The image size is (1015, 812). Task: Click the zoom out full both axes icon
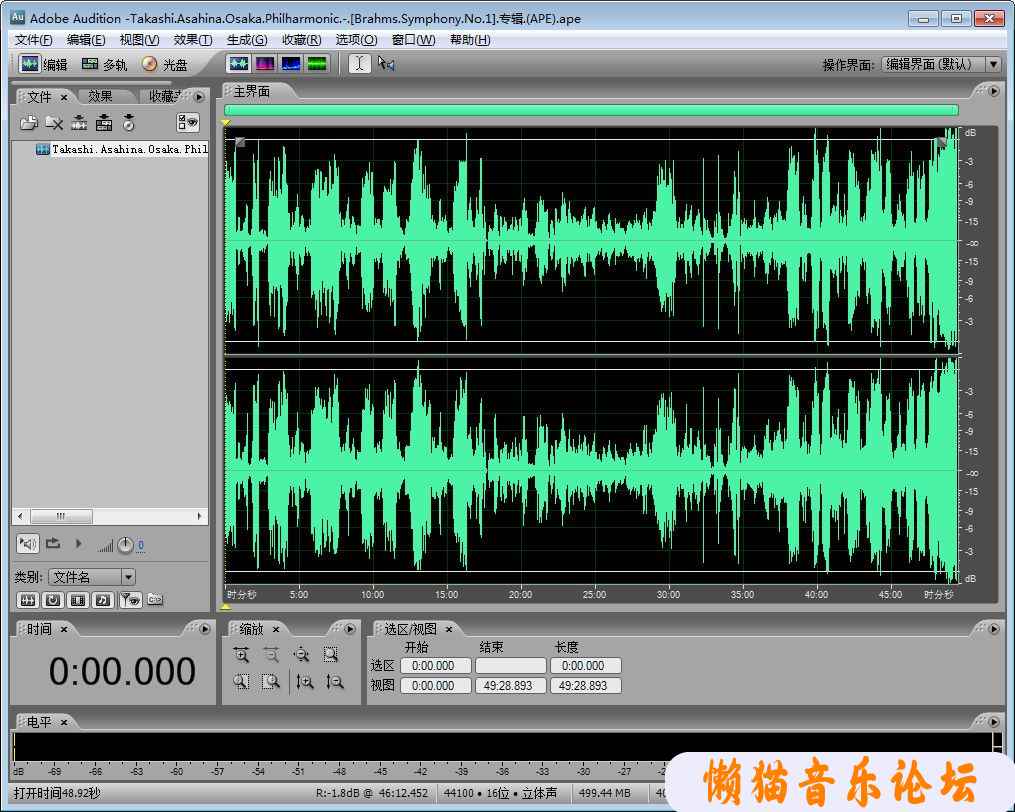click(302, 655)
